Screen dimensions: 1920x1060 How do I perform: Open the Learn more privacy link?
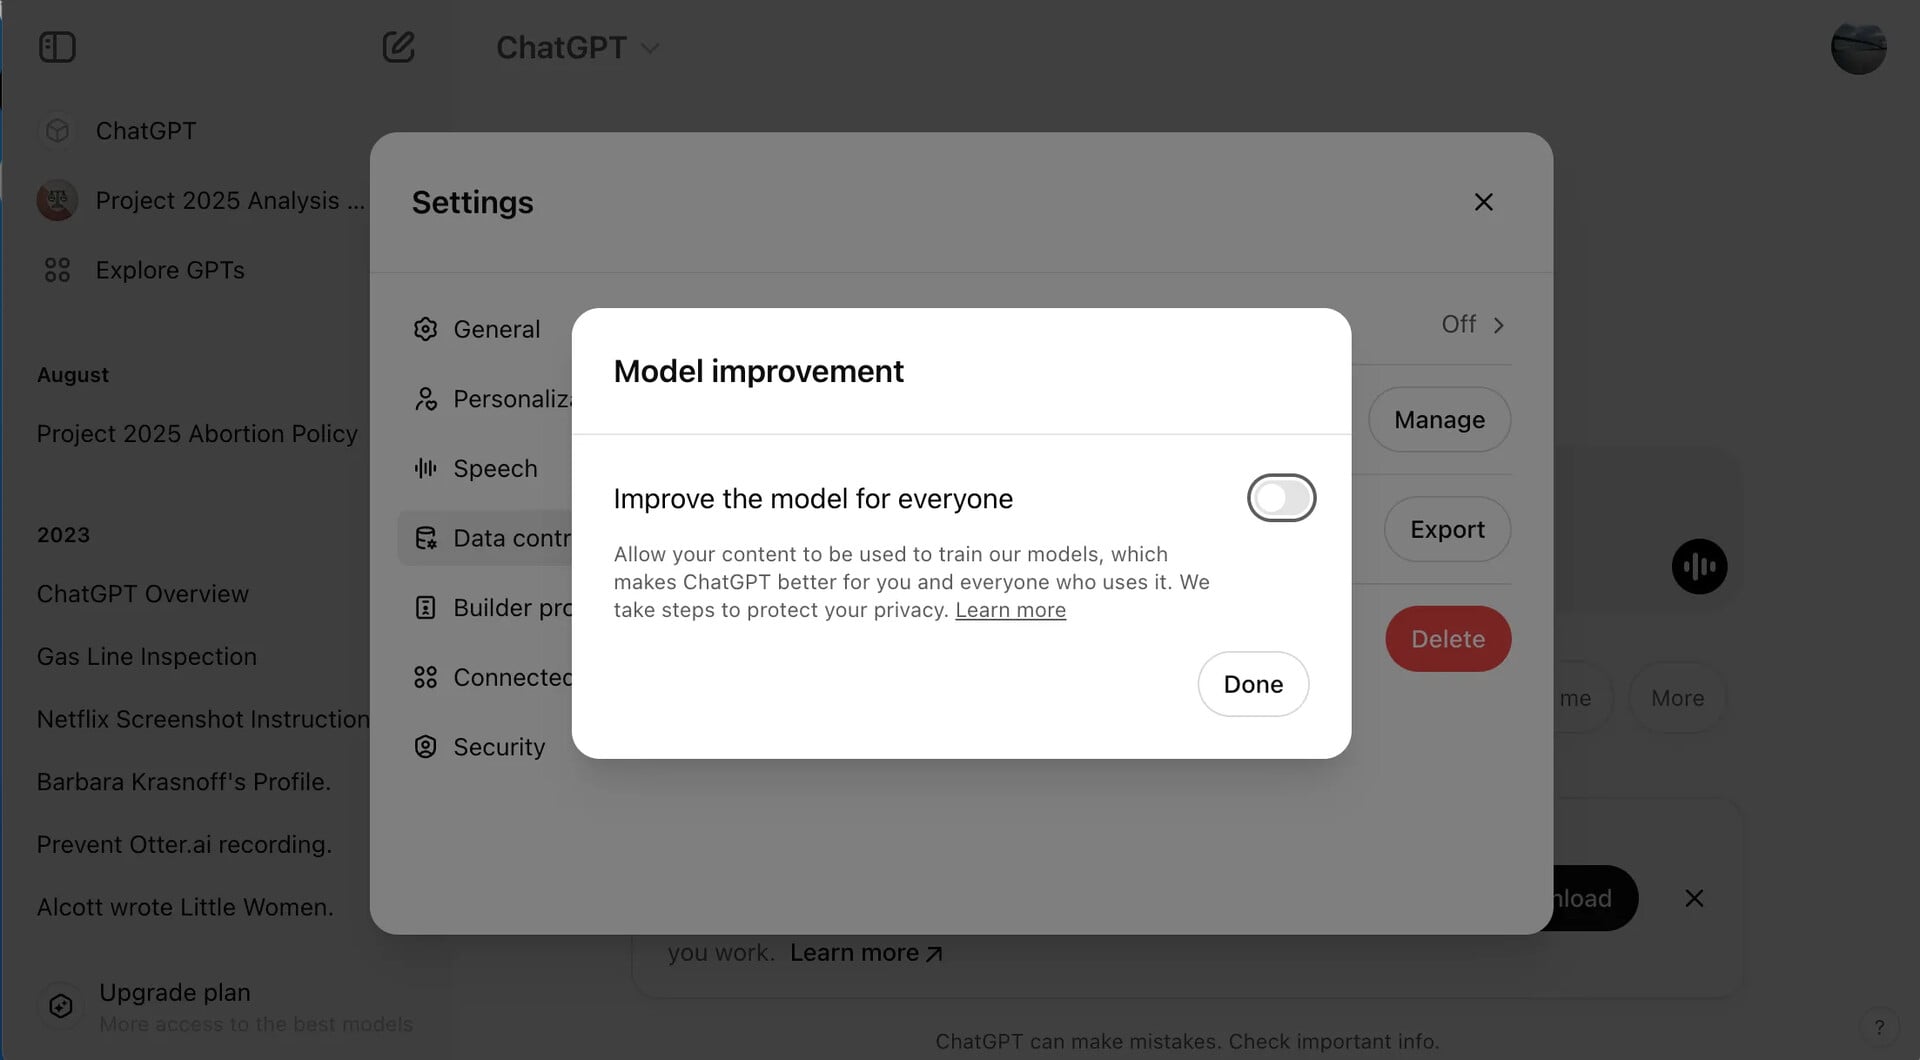tap(1010, 610)
